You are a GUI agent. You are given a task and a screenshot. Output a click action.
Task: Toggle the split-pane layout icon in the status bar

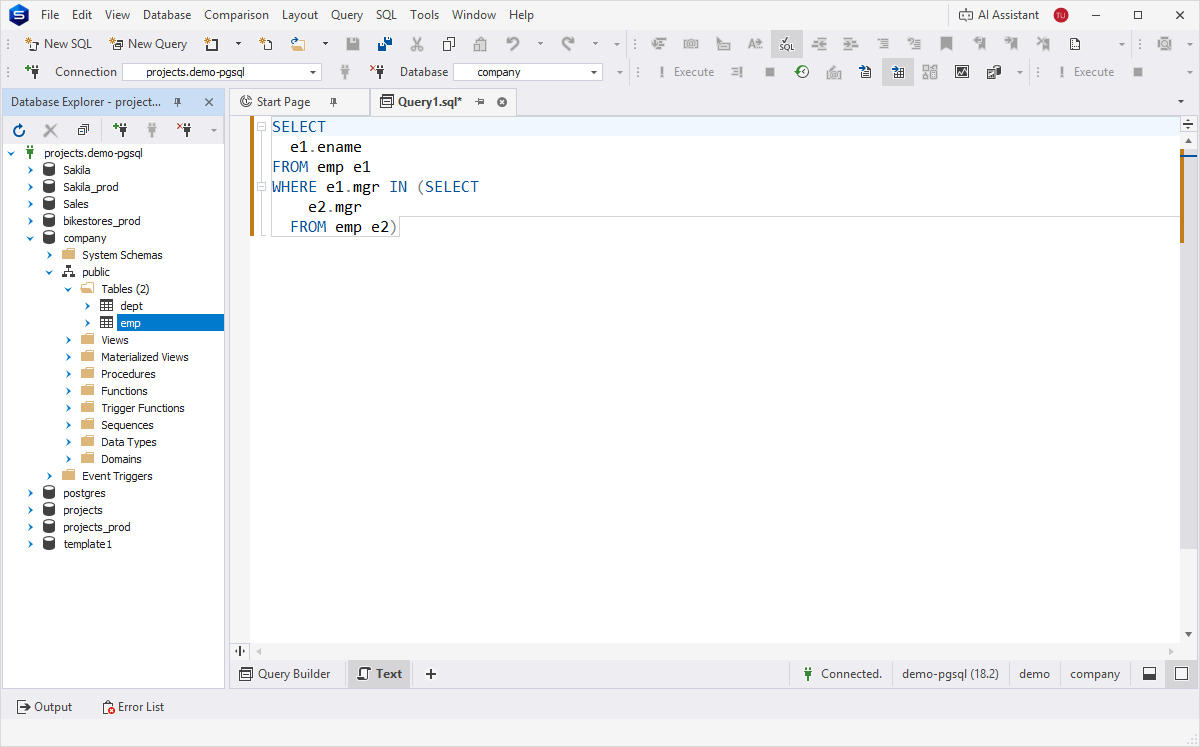[x=1150, y=674]
